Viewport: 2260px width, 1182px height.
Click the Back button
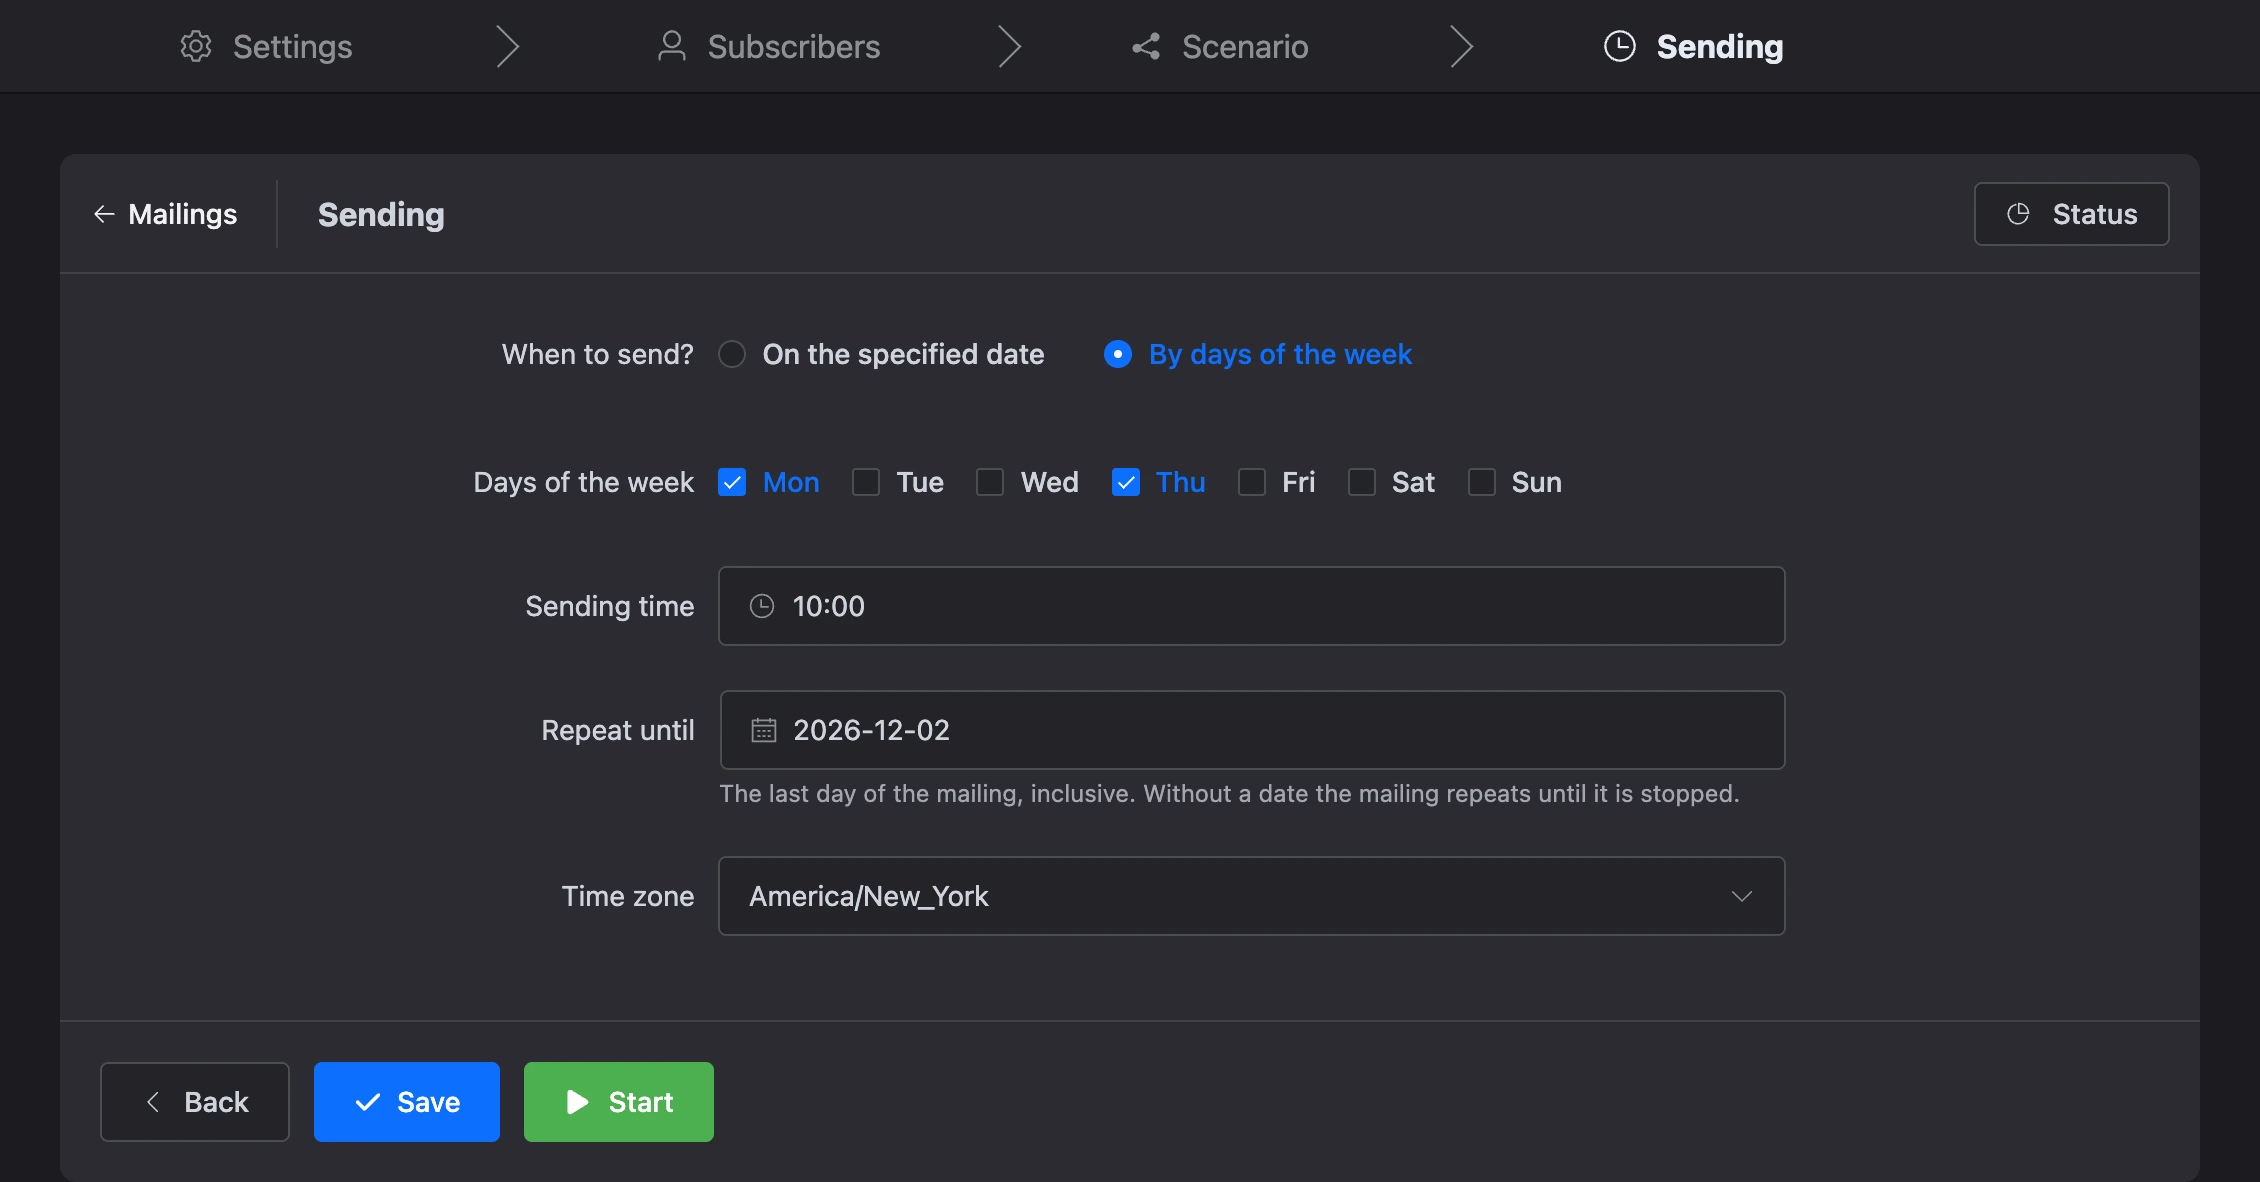point(195,1102)
